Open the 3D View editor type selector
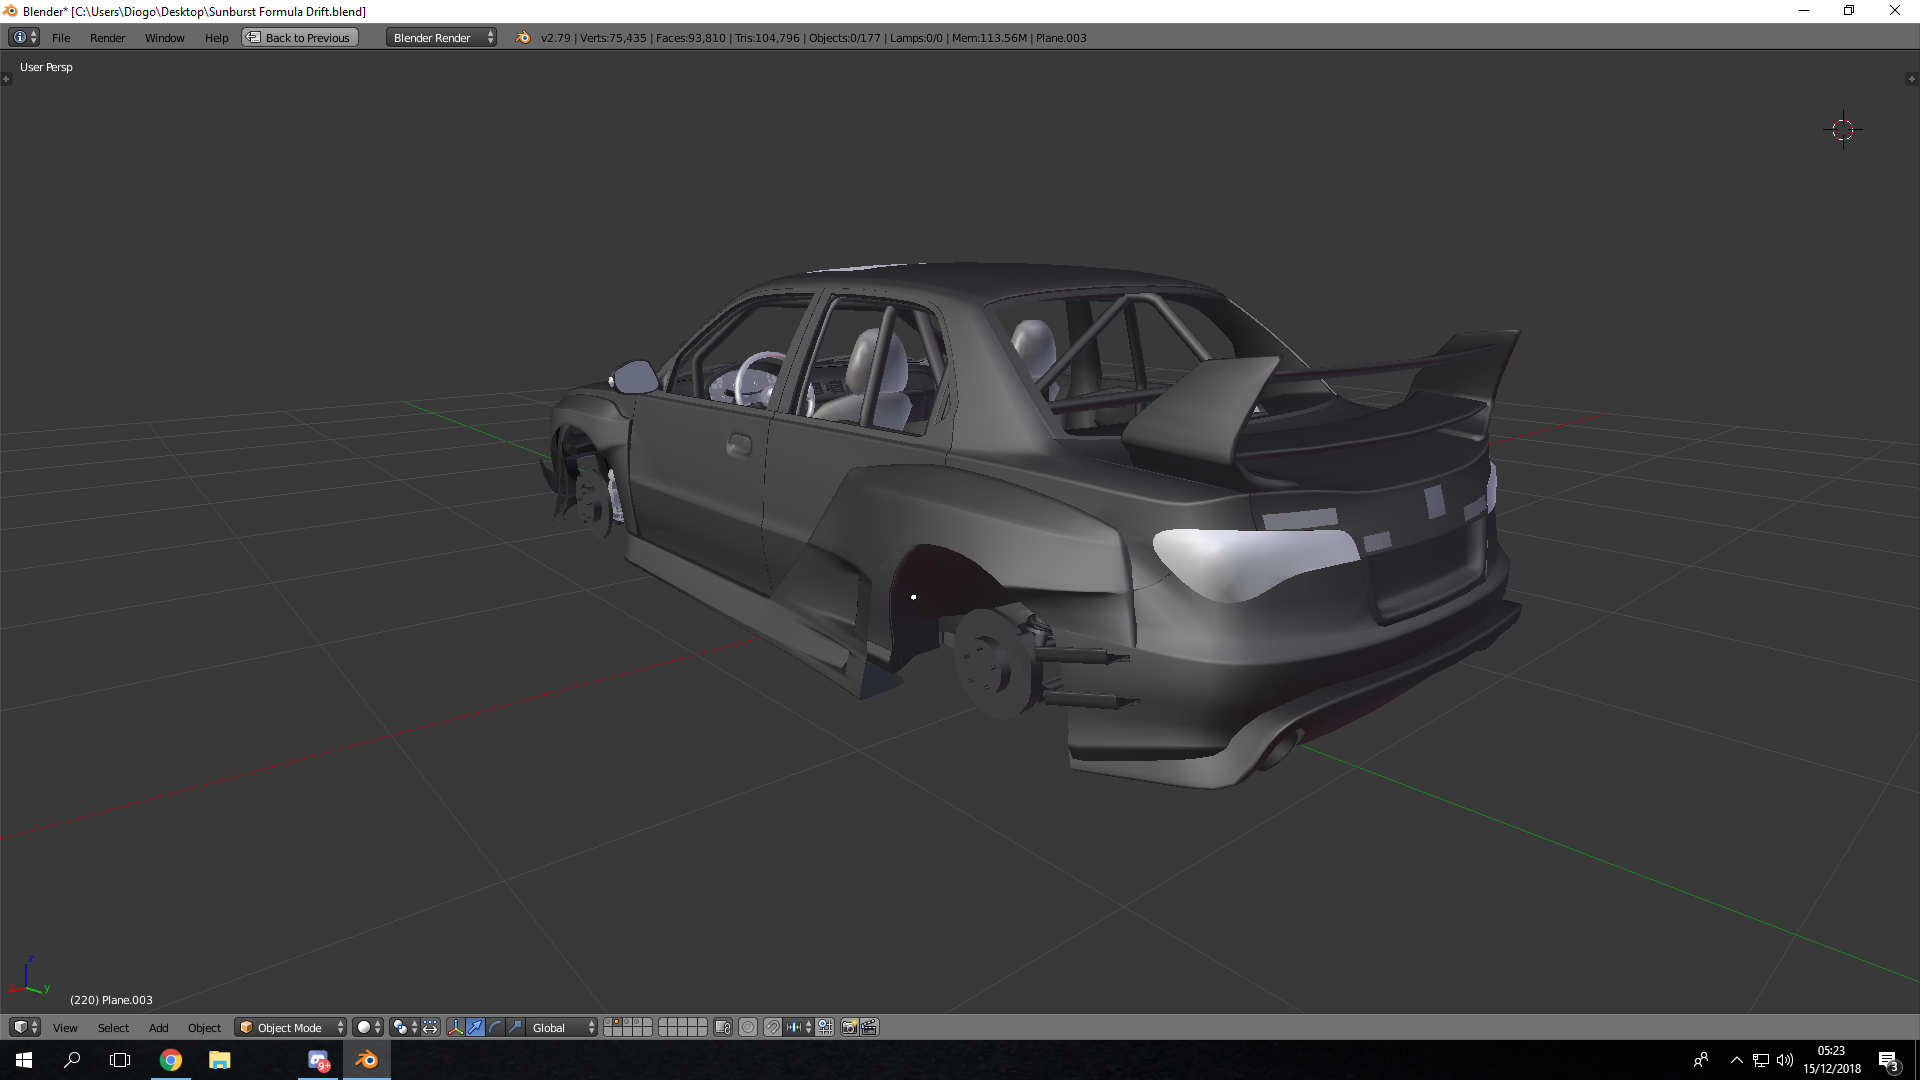The image size is (1920, 1080). click(x=24, y=1027)
